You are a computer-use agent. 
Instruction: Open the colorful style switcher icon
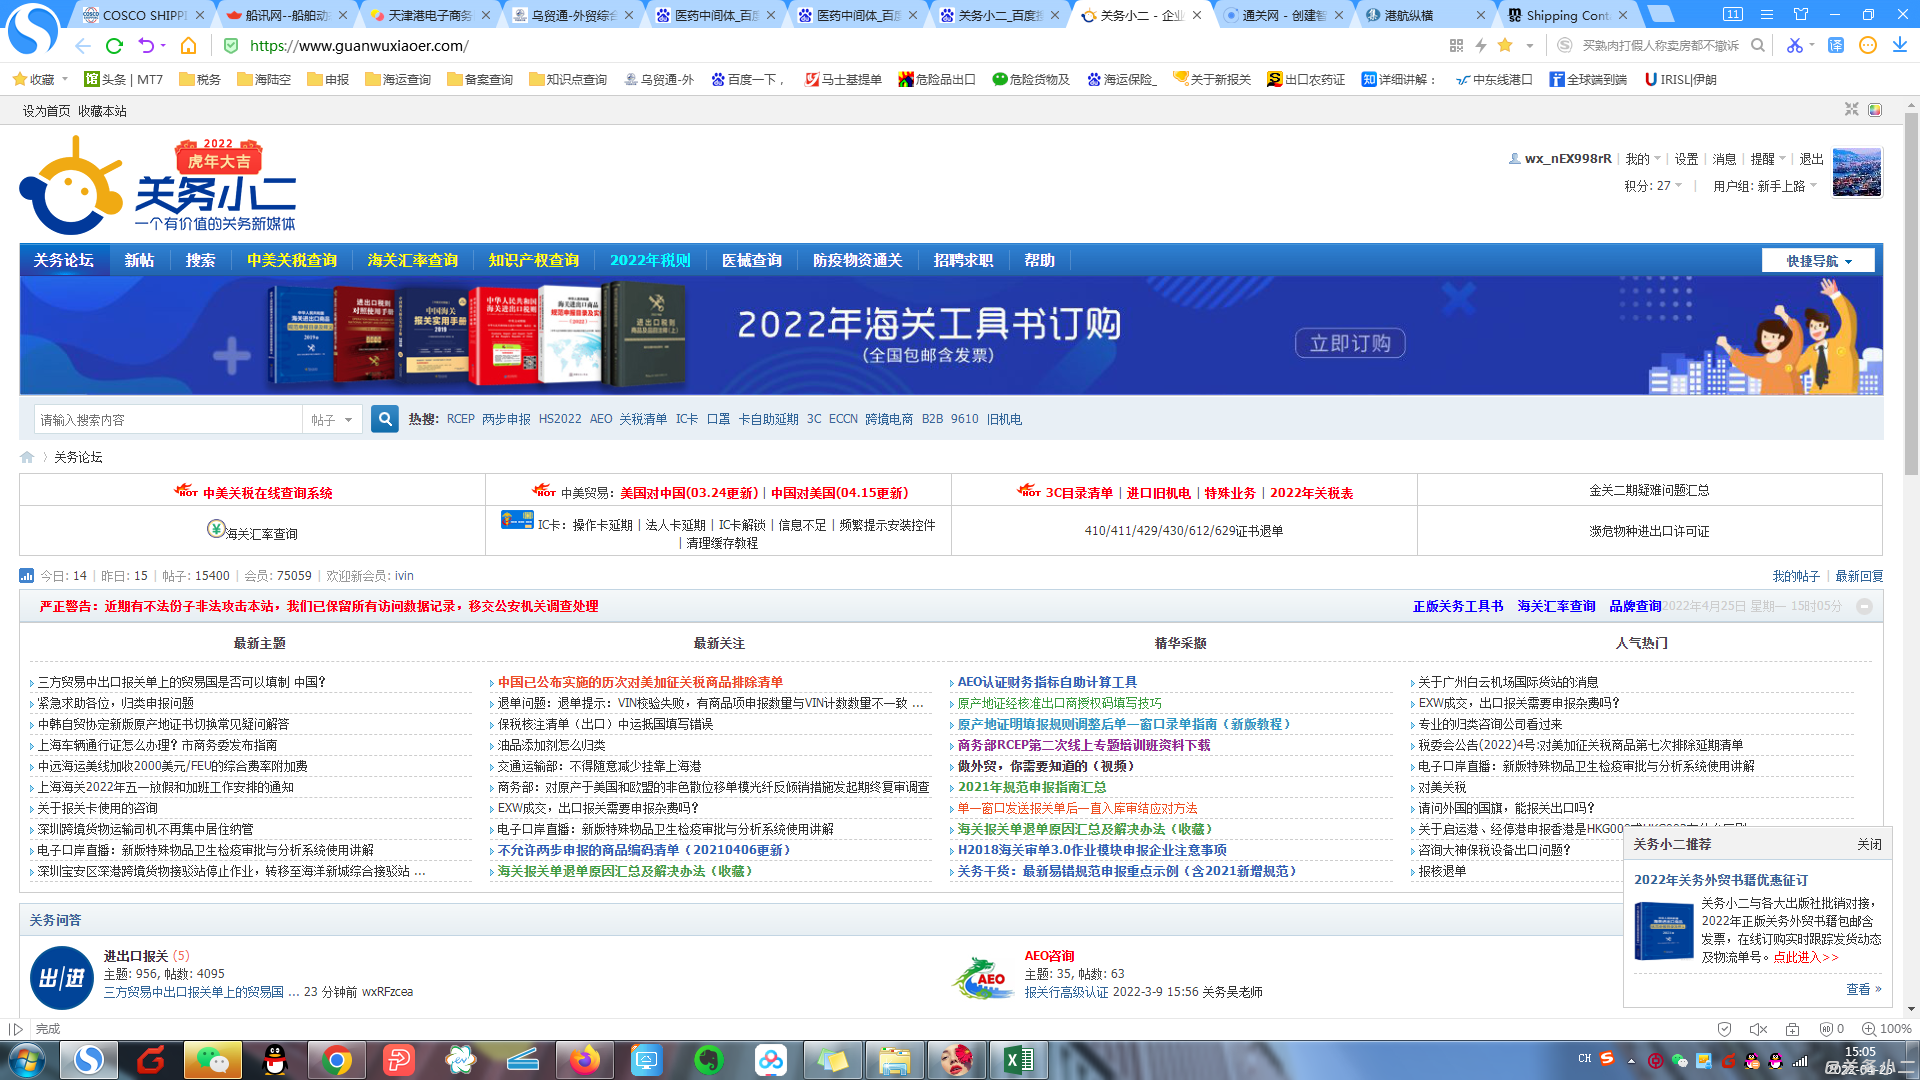pos(1875,109)
